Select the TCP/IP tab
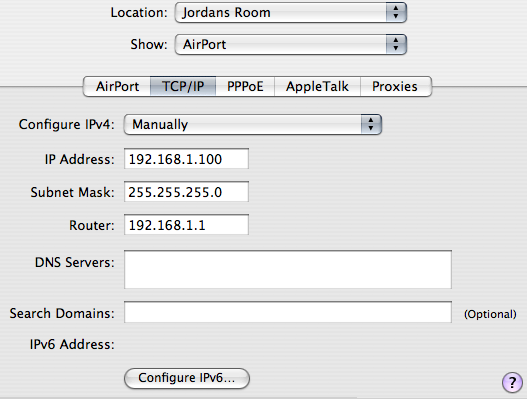Viewport: 527px width, 399px height. tap(183, 86)
